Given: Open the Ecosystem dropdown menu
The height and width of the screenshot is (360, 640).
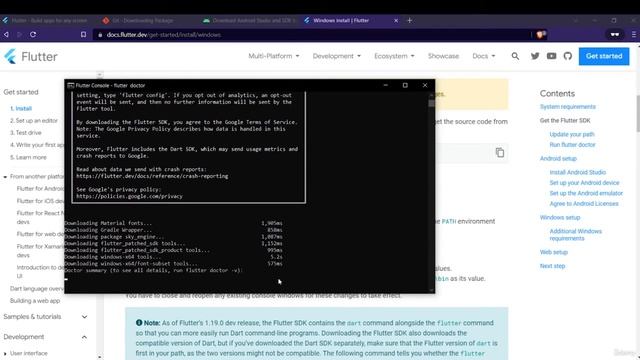Looking at the screenshot, I should pyautogui.click(x=394, y=56).
